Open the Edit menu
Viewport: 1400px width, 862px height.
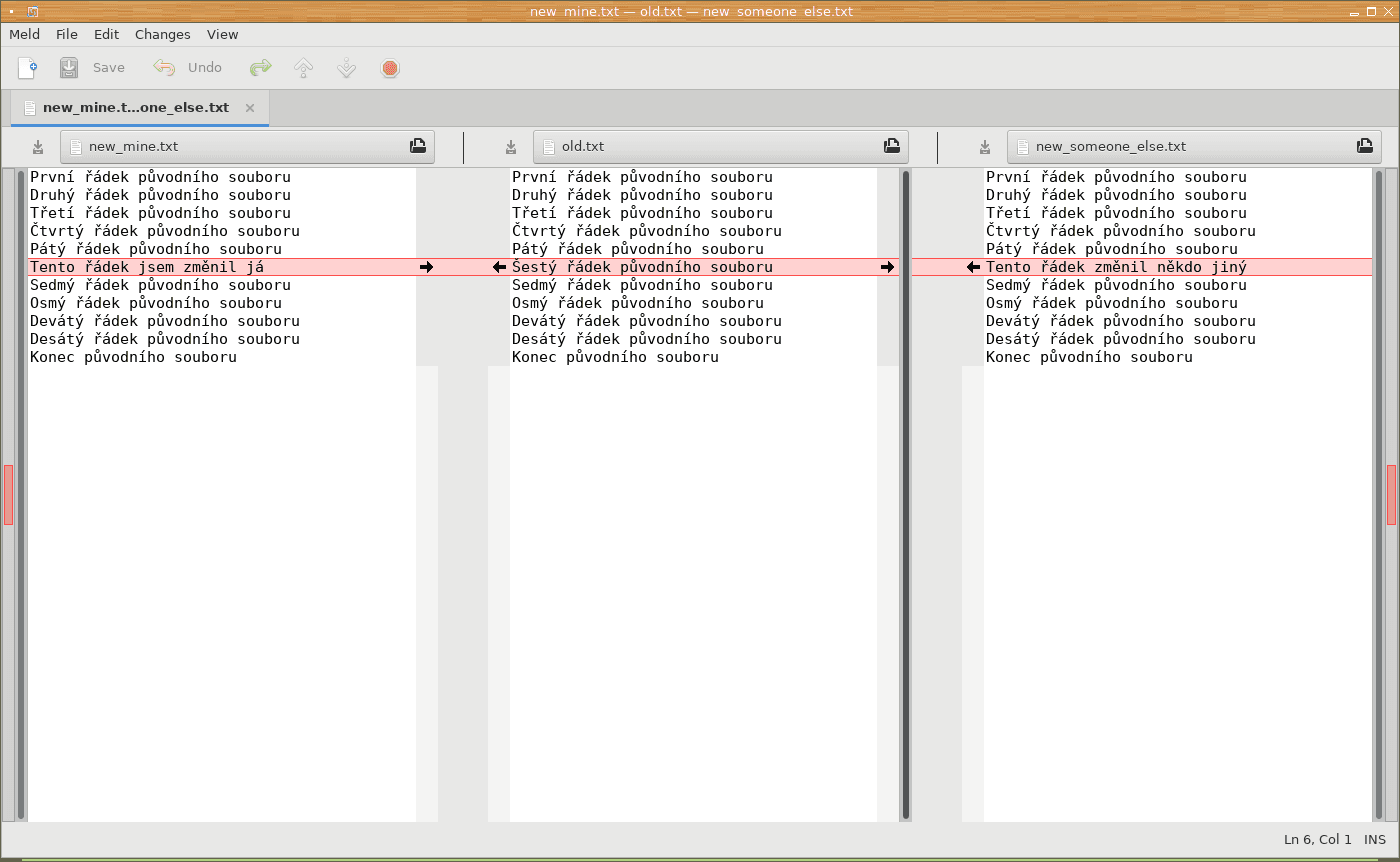106,34
